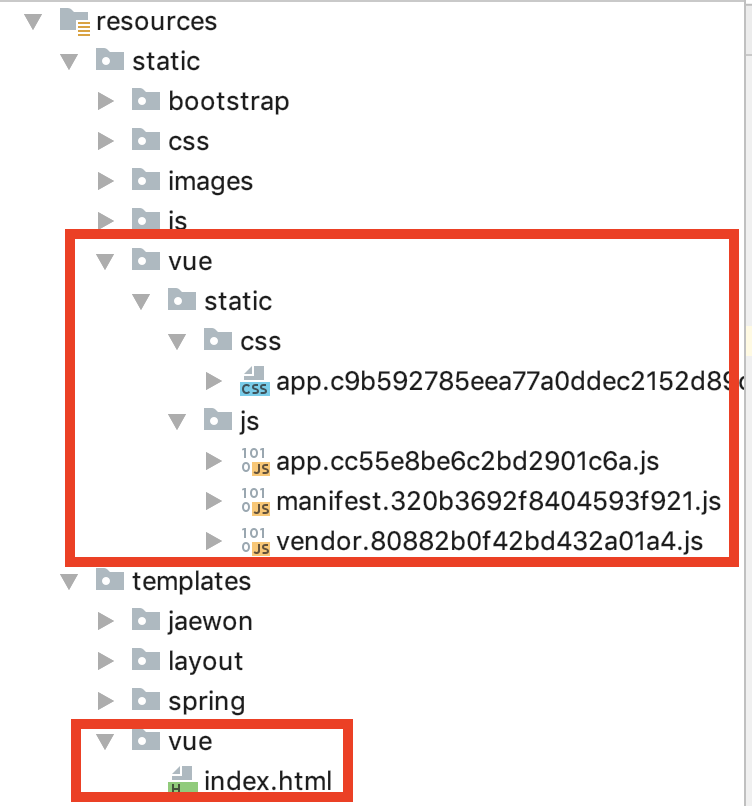Collapse the js folder inside vue static

click(177, 422)
